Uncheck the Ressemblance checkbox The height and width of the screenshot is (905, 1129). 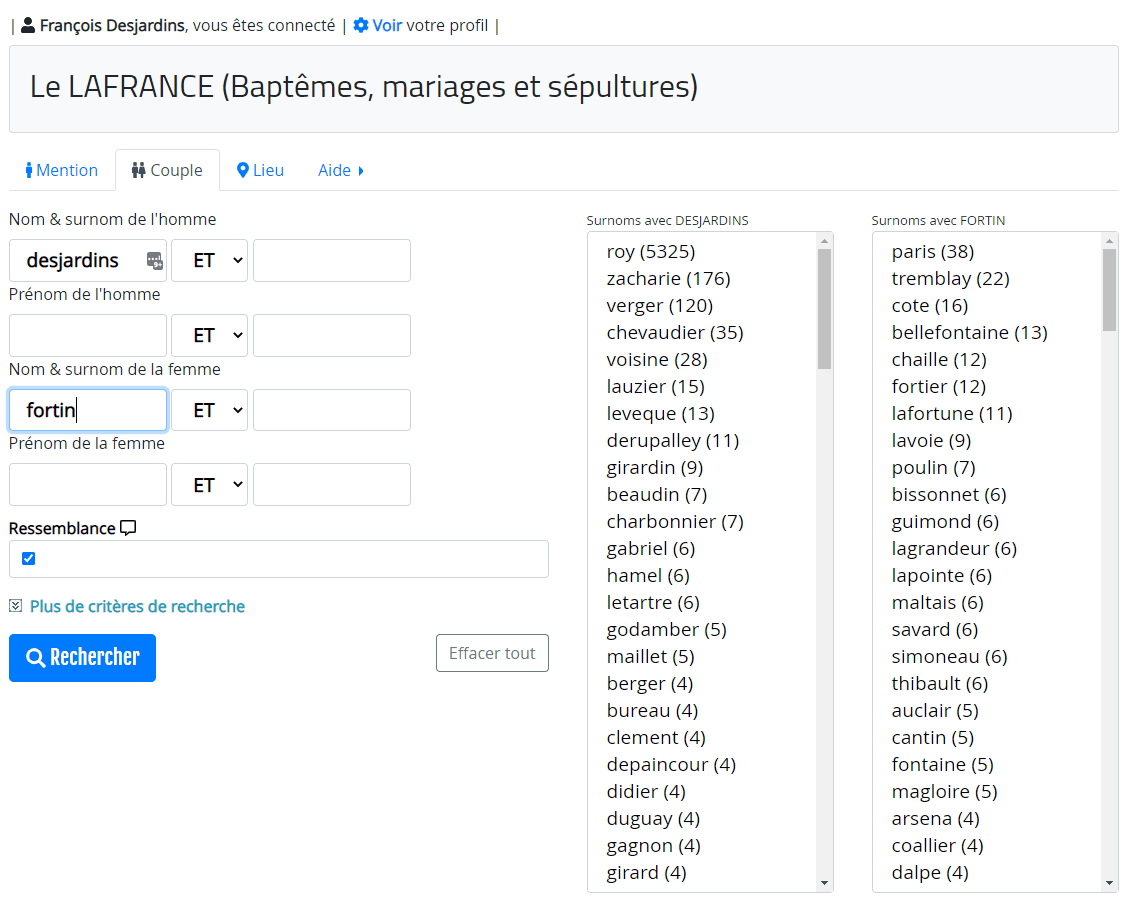pos(28,559)
